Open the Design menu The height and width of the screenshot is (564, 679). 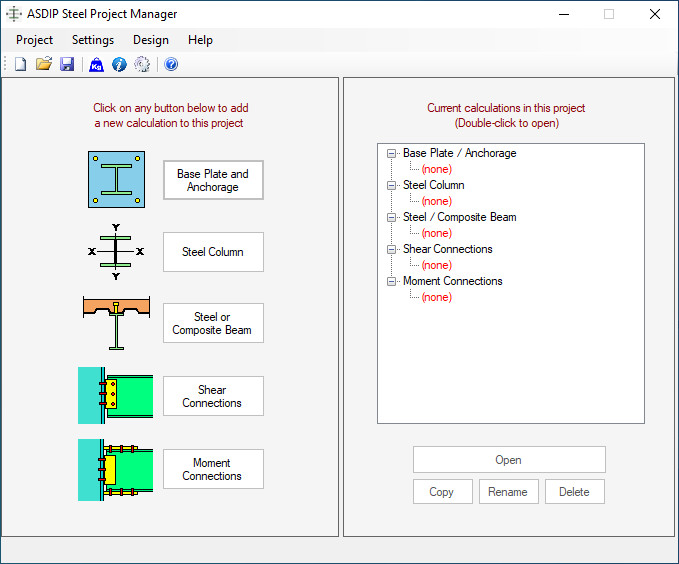pos(151,40)
